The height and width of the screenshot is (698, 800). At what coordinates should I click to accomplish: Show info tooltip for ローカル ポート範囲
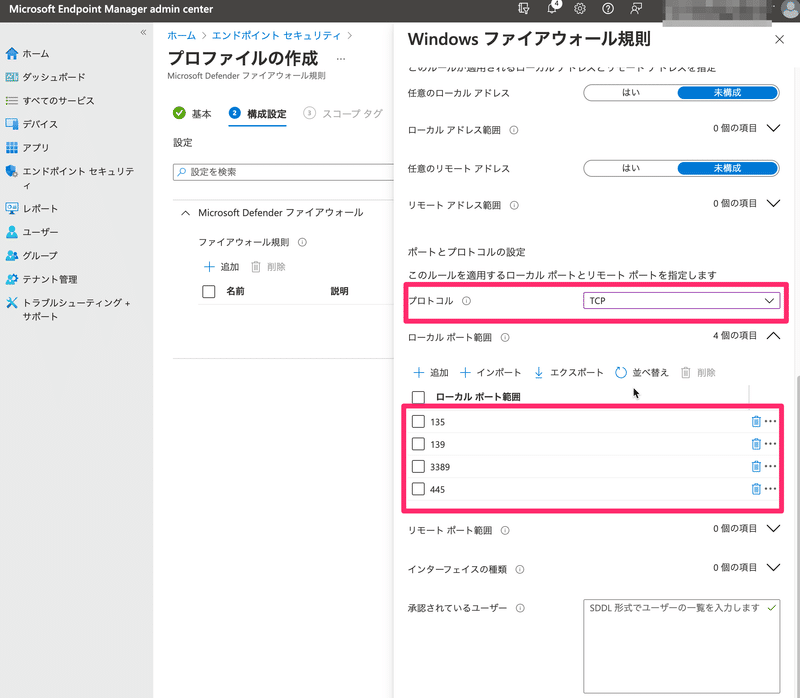point(505,337)
